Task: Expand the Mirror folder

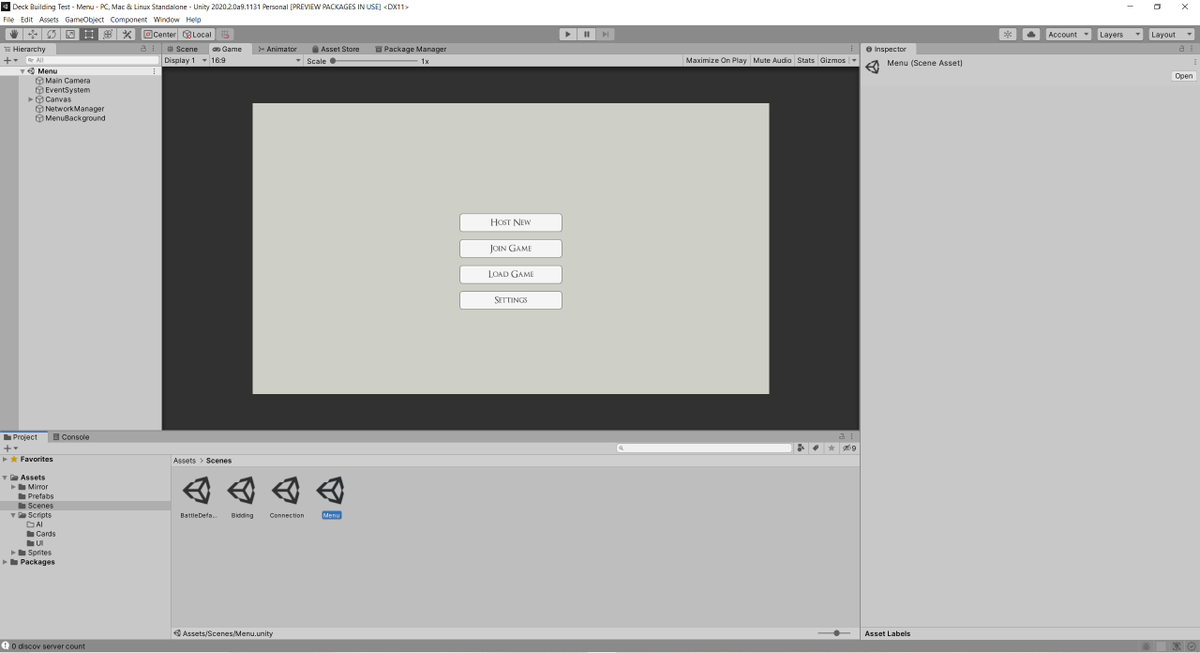Action: (13, 487)
